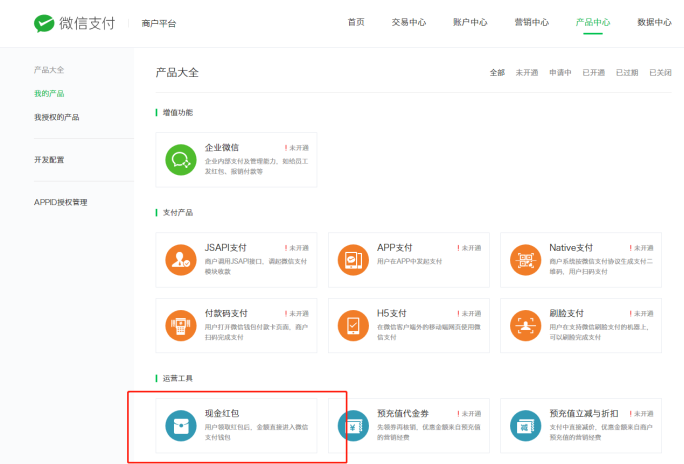Viewport: 684px width, 464px height.
Task: Click the Native支付 product title
Action: [571, 248]
